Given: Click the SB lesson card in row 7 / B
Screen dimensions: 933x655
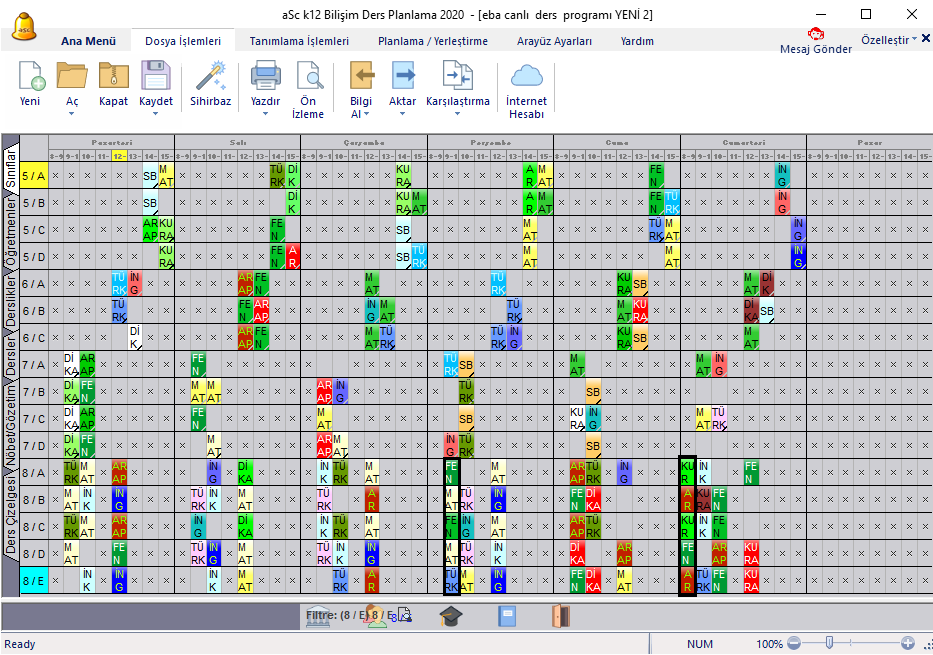Looking at the screenshot, I should point(593,392).
